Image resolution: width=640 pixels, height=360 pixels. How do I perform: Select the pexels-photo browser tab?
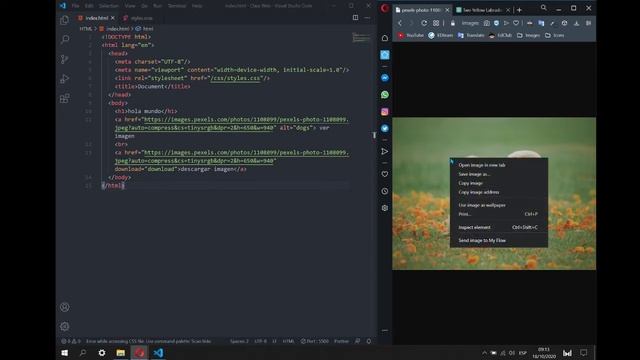click(x=422, y=10)
